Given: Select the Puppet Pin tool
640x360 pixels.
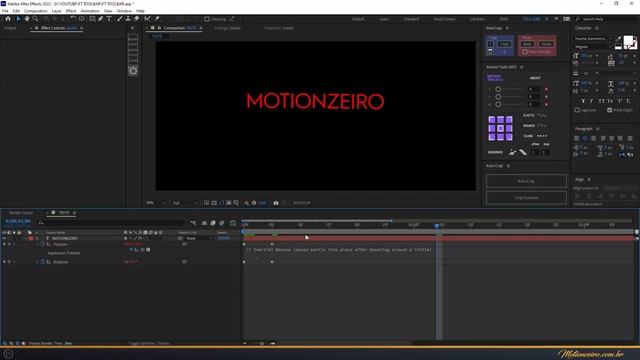Looking at the screenshot, I should pos(157,19).
